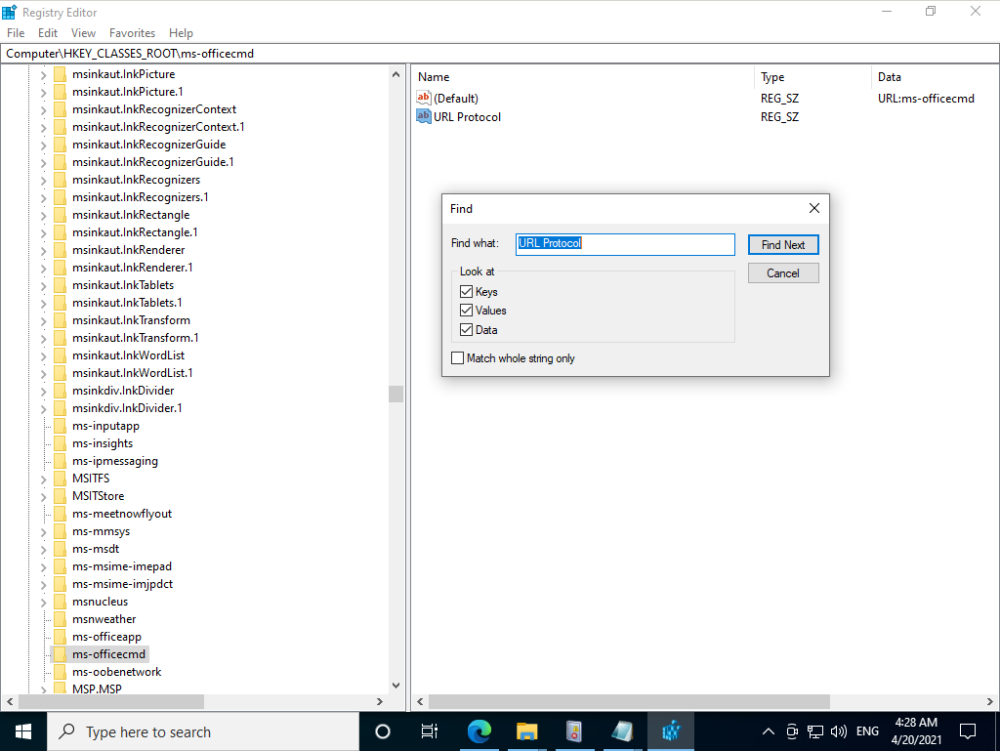This screenshot has height=751, width=1000.
Task: Click the ms-inputapp folder icon
Action: (x=60, y=426)
